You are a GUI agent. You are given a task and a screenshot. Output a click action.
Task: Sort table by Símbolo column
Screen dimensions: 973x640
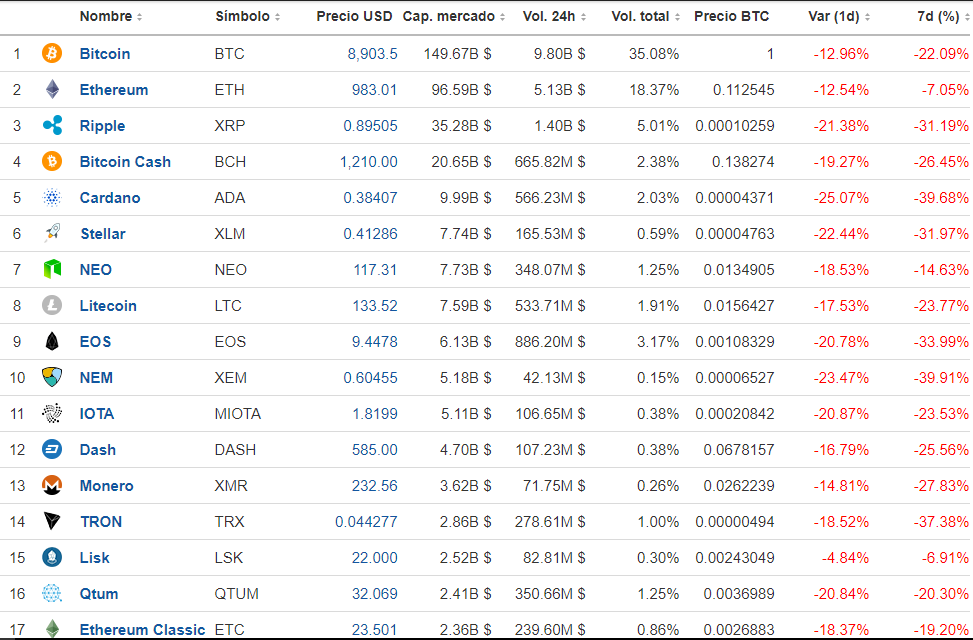coord(248,16)
